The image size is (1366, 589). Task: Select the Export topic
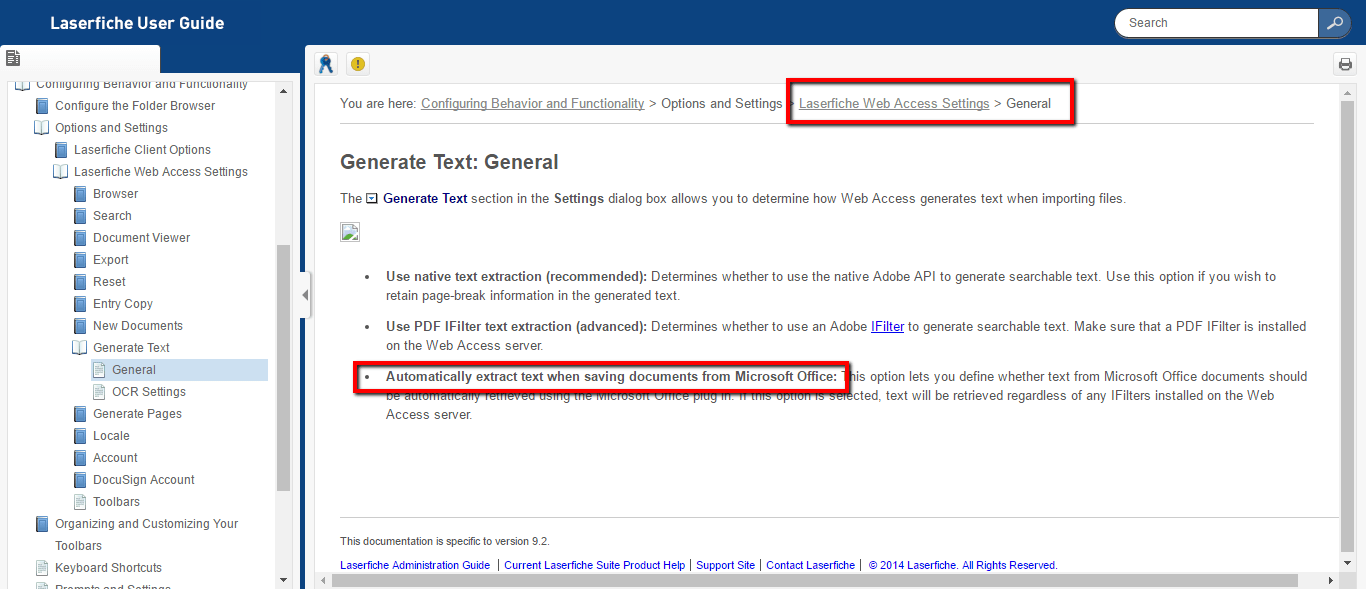pyautogui.click(x=111, y=260)
